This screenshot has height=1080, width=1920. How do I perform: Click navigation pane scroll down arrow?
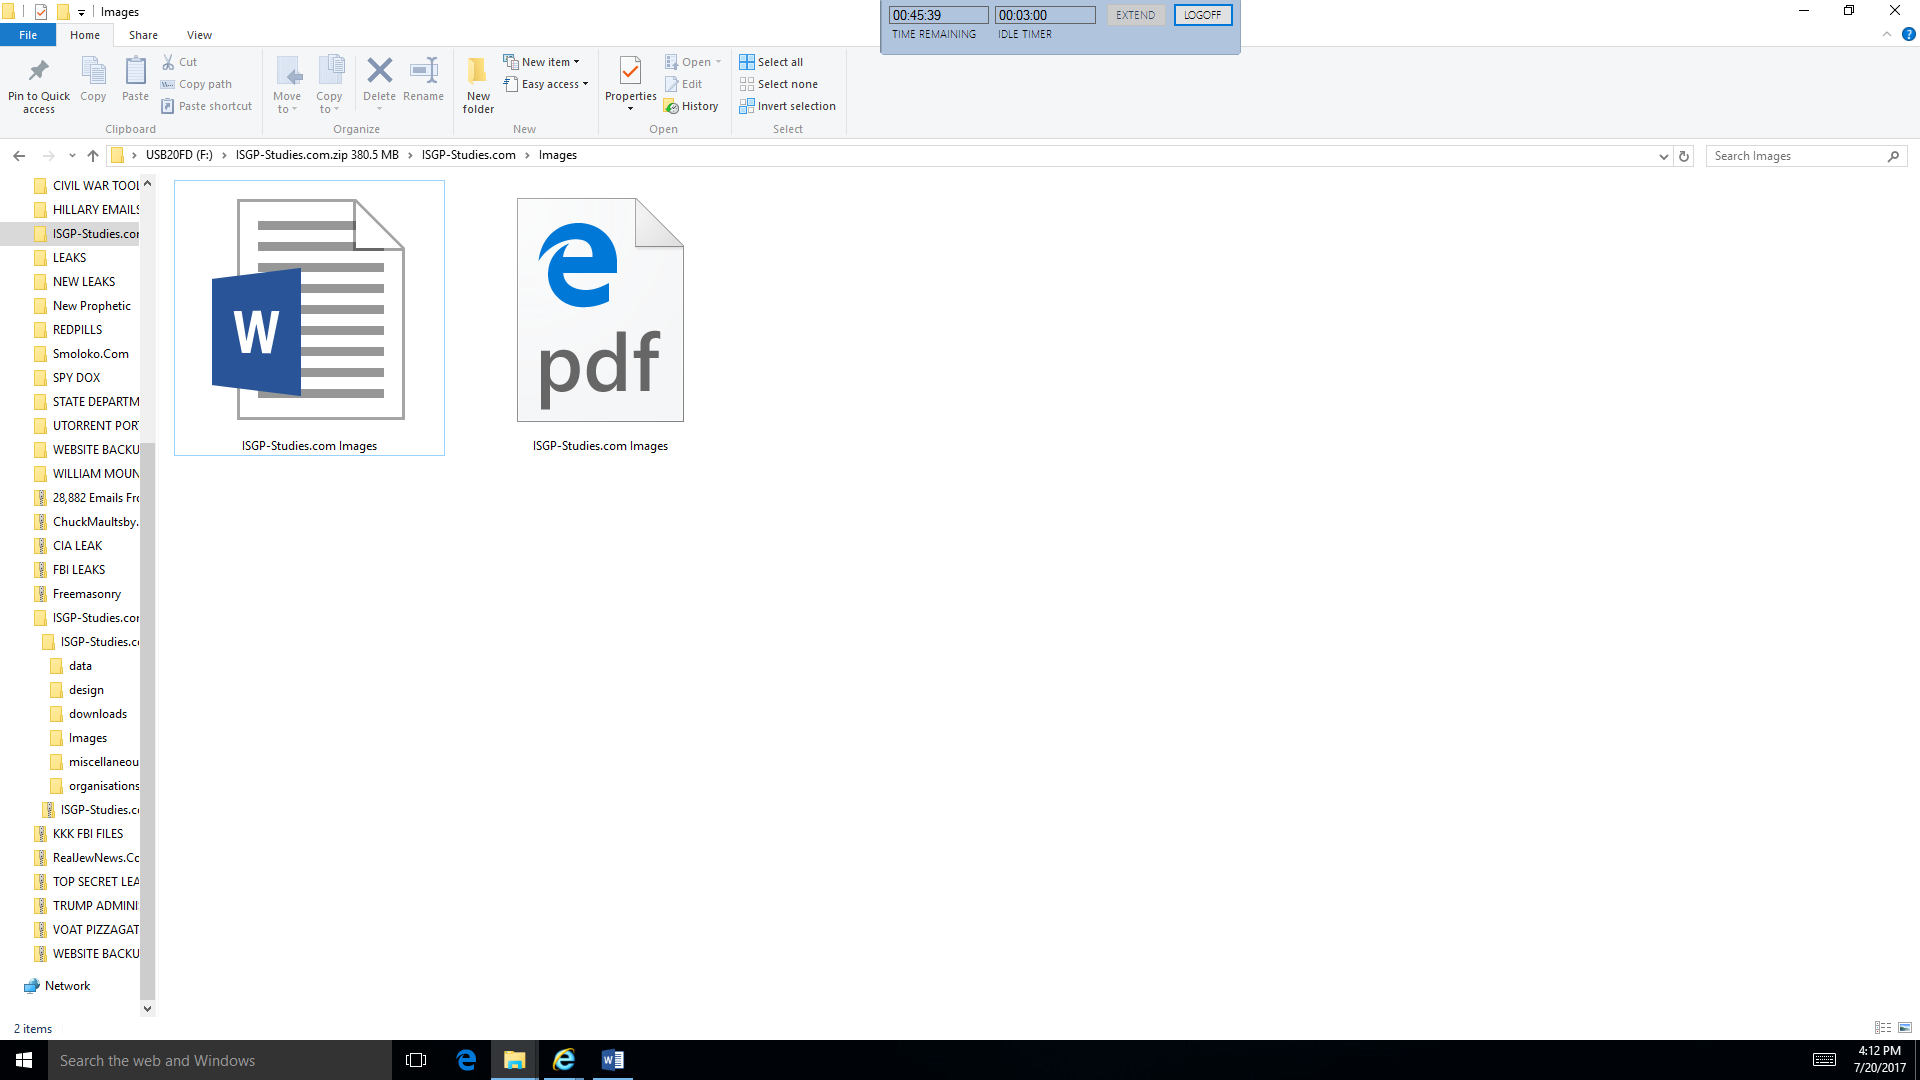[x=147, y=1008]
